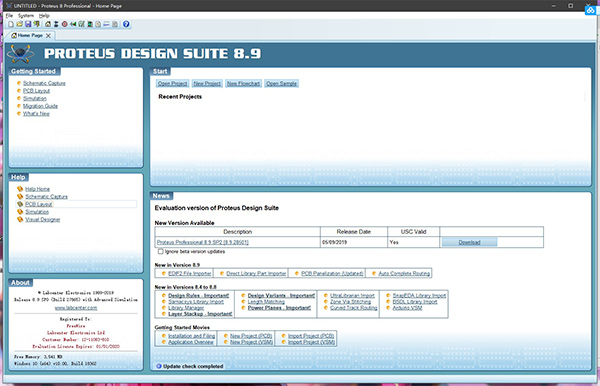This screenshot has width=600, height=386.
Task: Click the Home Page house icon in toolbar
Action: pos(48,24)
